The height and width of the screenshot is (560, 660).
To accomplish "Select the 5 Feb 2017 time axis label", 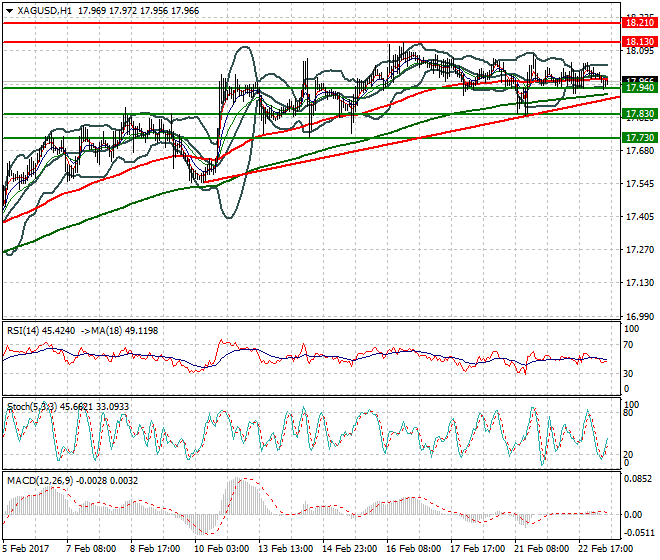I will click(26, 549).
